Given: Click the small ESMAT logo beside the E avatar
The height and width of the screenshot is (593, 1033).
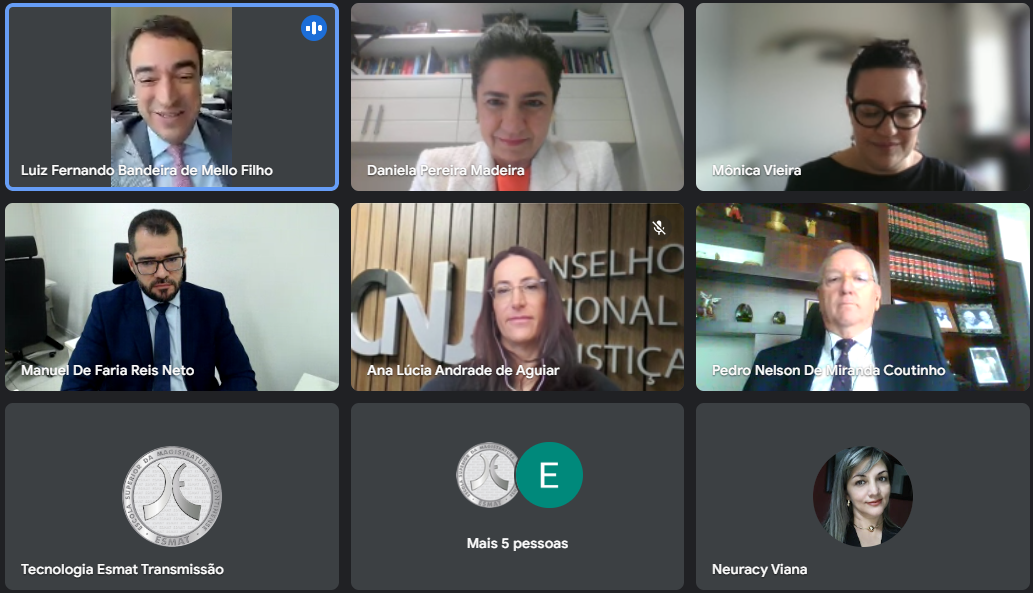Looking at the screenshot, I should (488, 475).
